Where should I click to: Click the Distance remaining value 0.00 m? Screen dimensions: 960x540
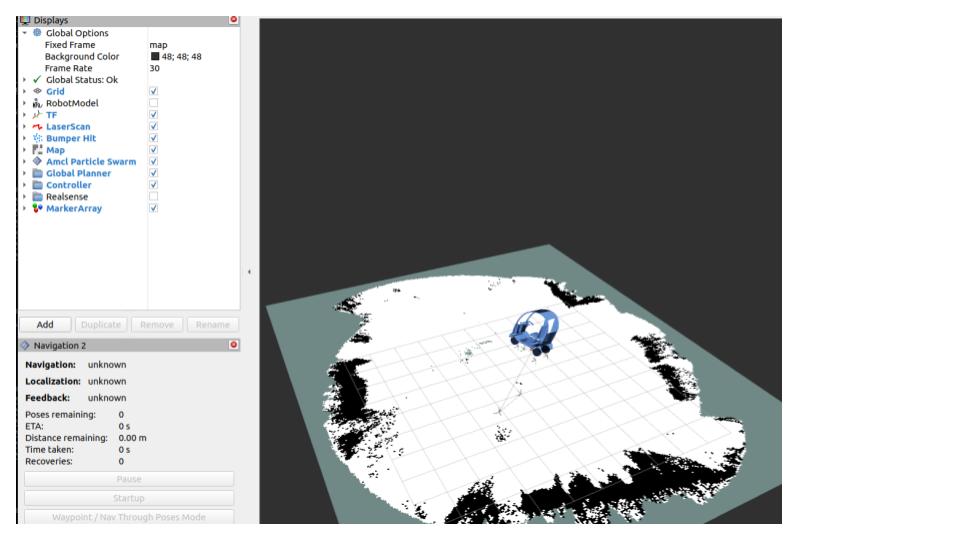click(x=132, y=438)
